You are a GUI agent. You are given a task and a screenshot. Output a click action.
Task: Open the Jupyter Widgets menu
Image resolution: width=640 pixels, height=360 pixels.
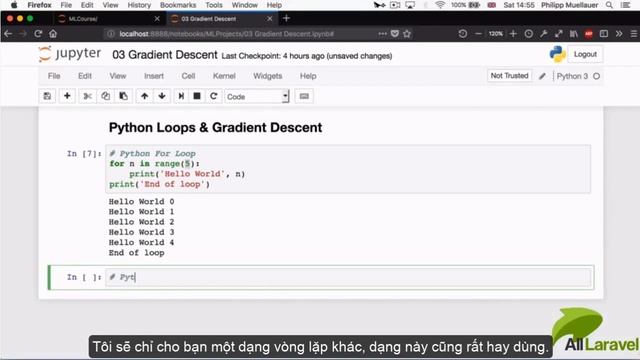tap(268, 76)
